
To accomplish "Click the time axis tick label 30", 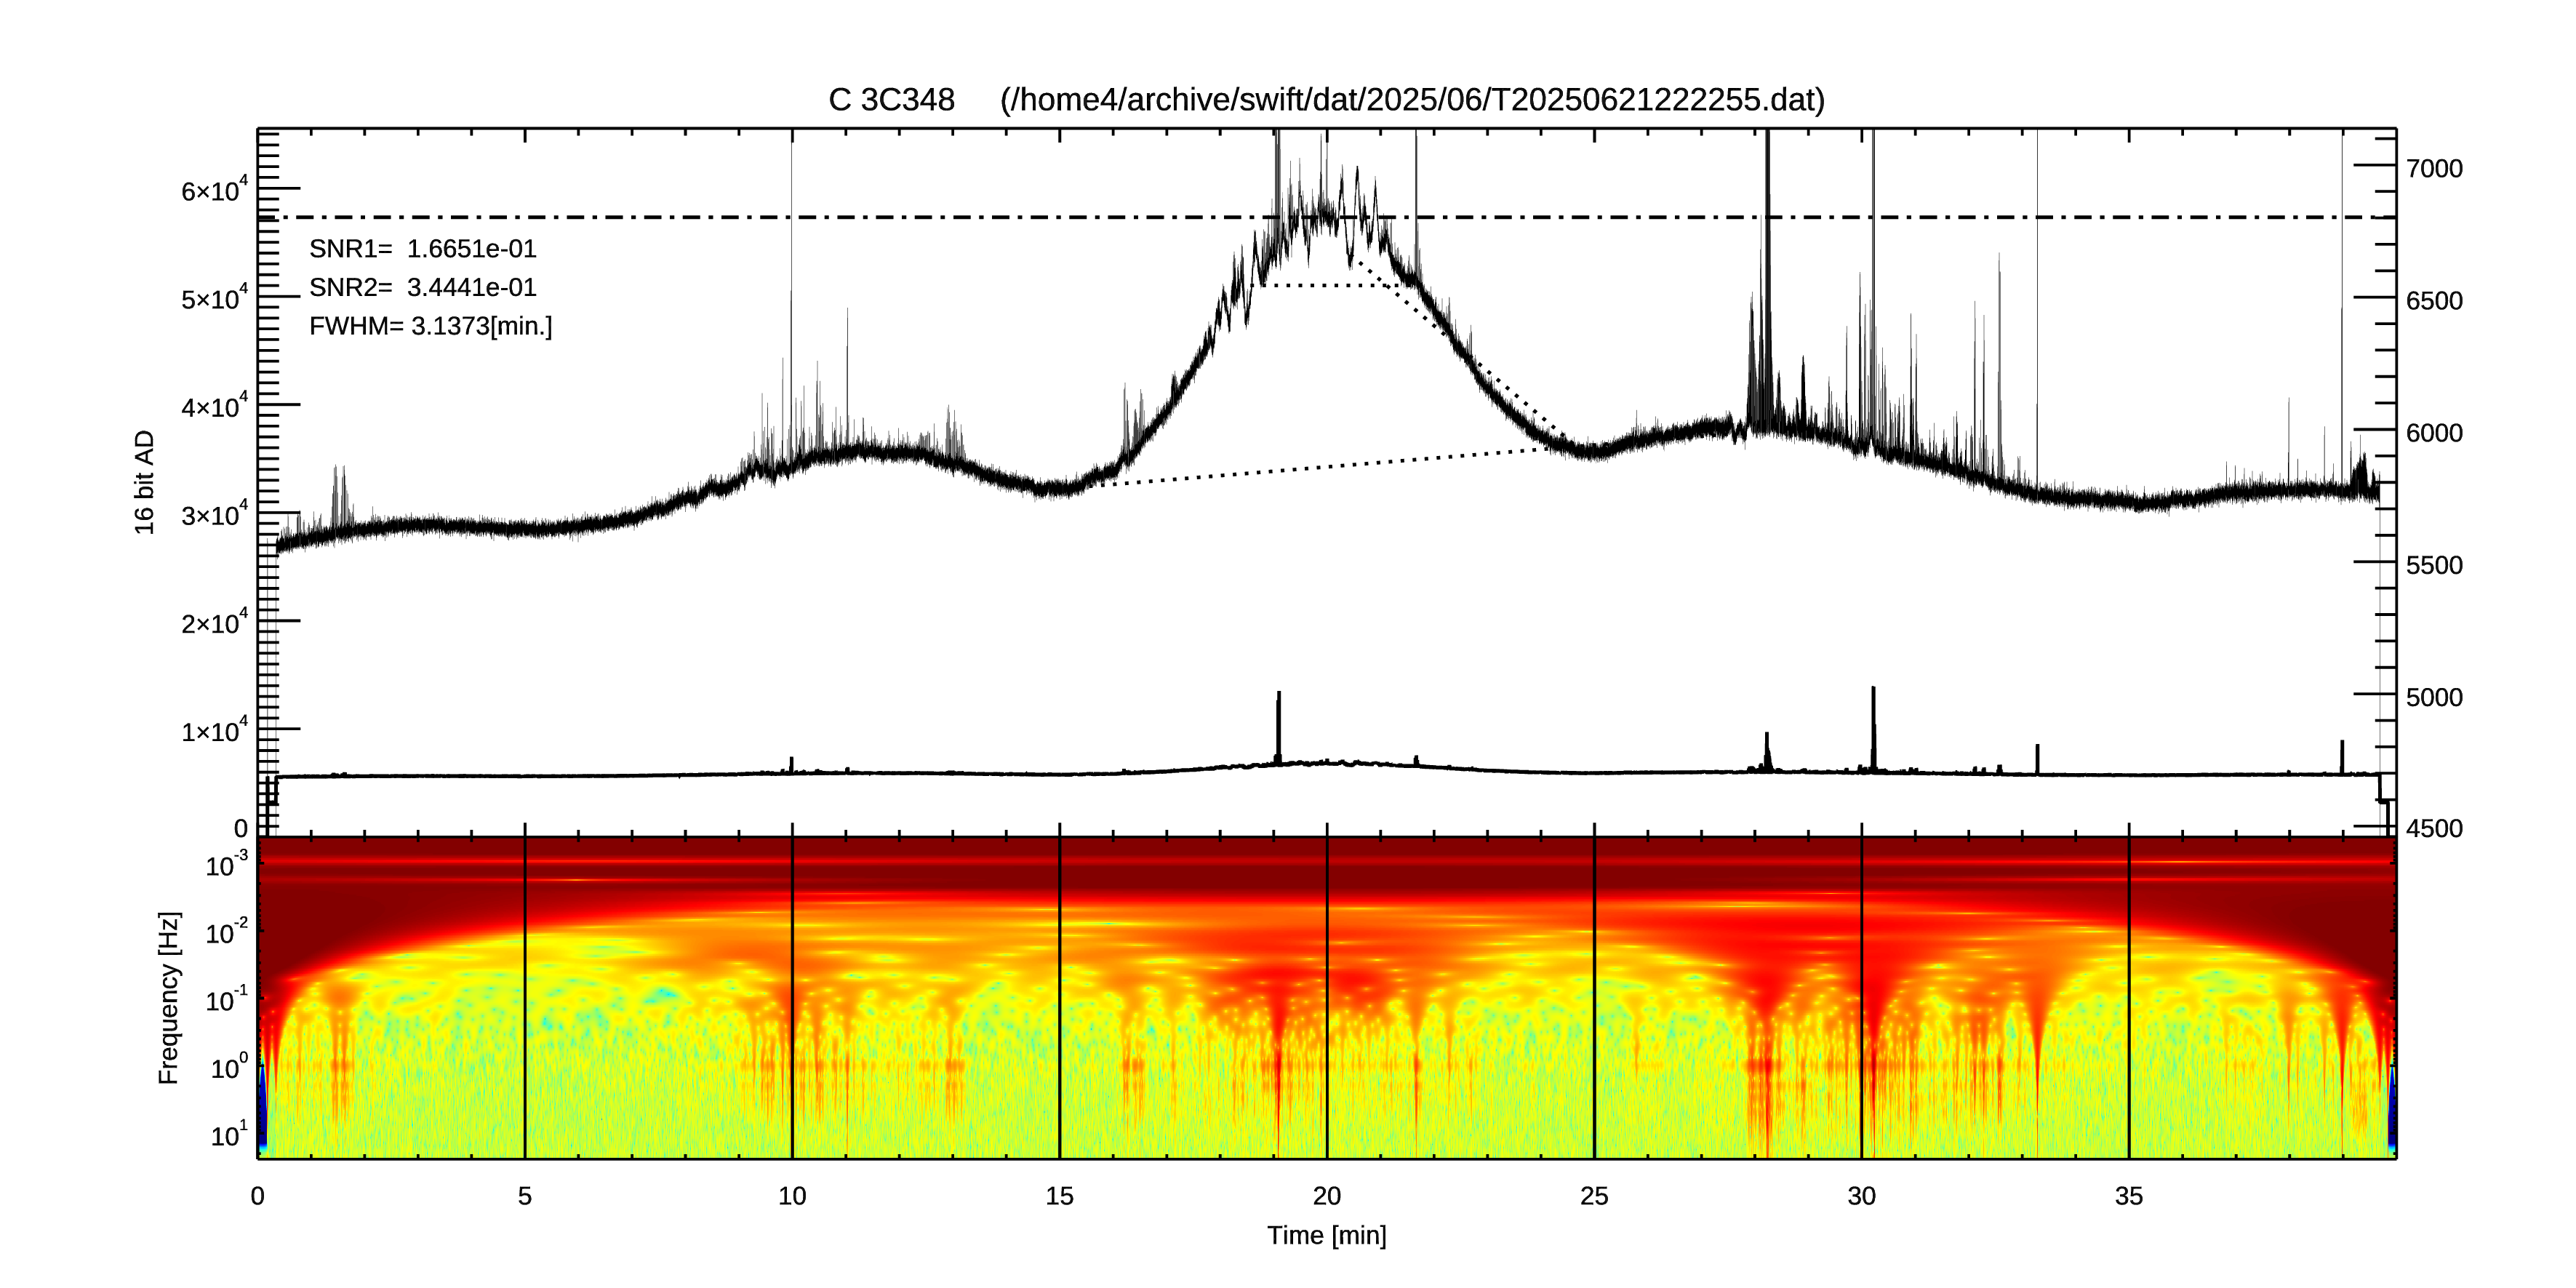I will coord(1862,1196).
